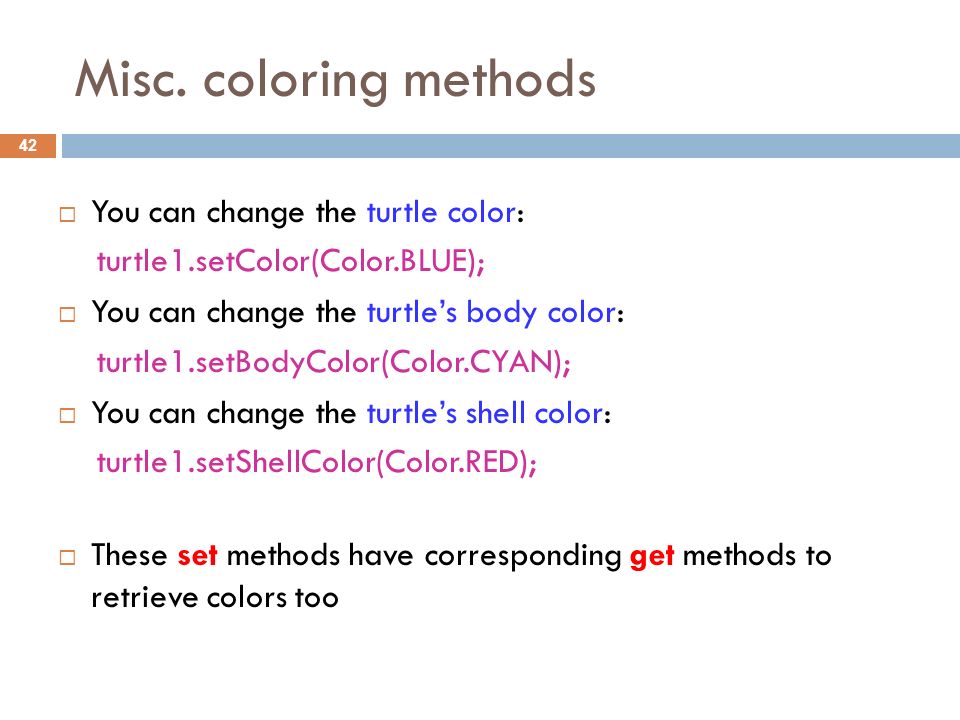Click the word 'corresponding' in last bullet
The image size is (960, 720).
(x=523, y=557)
